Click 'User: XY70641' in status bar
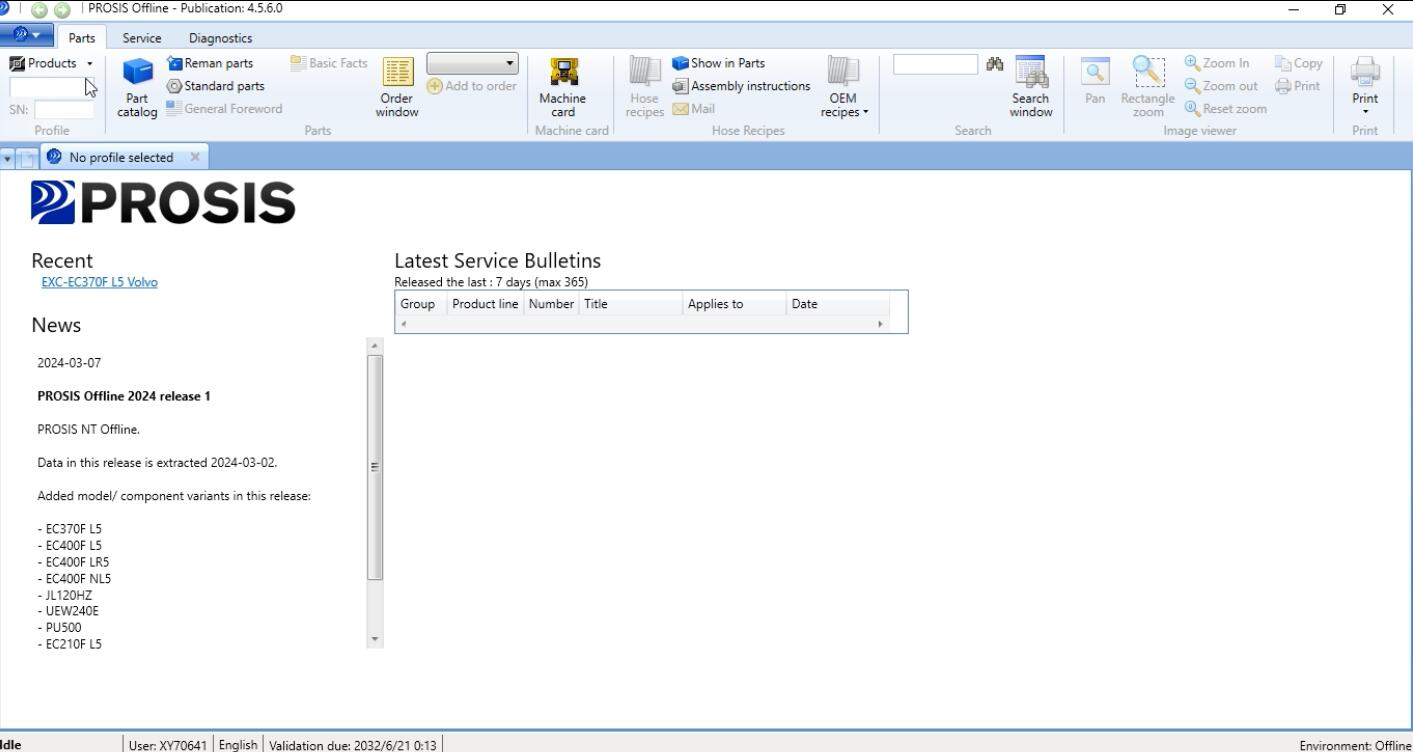The width and height of the screenshot is (1413, 752). click(x=168, y=745)
